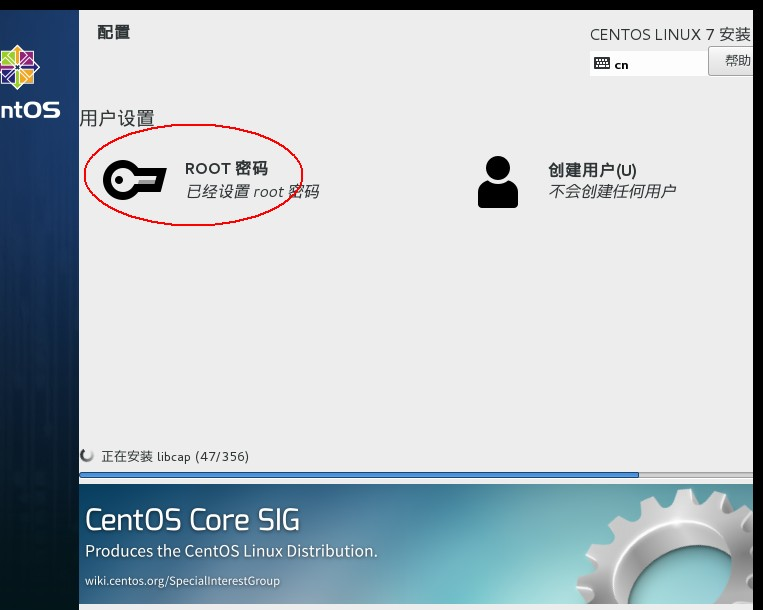
Task: Click the 配置 page title
Action: [114, 33]
